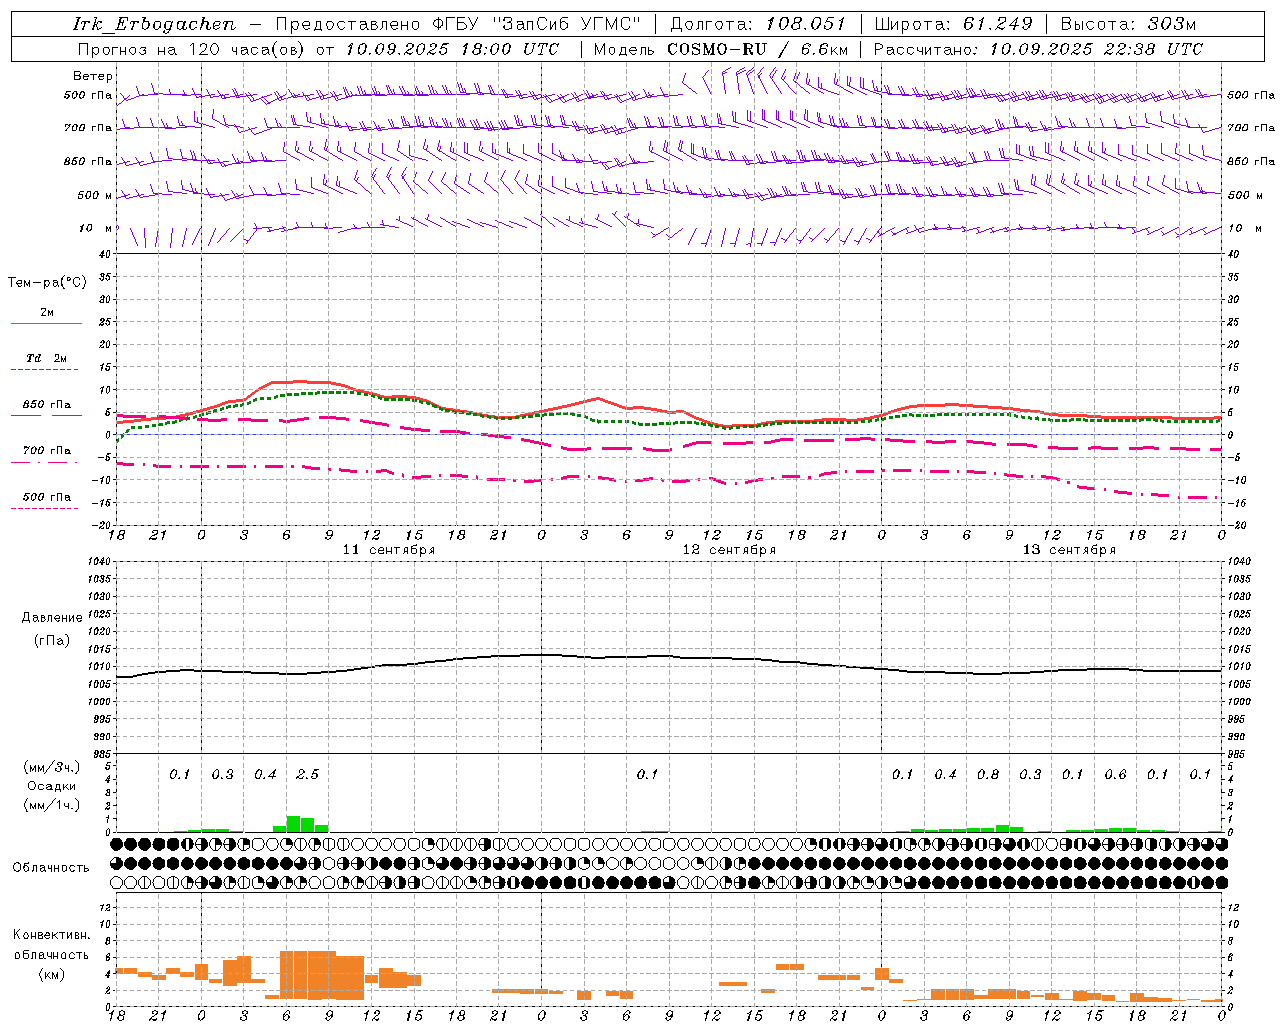Click the model name "COSMO-RU"
The height and width of the screenshot is (1024, 1280).
716,49
